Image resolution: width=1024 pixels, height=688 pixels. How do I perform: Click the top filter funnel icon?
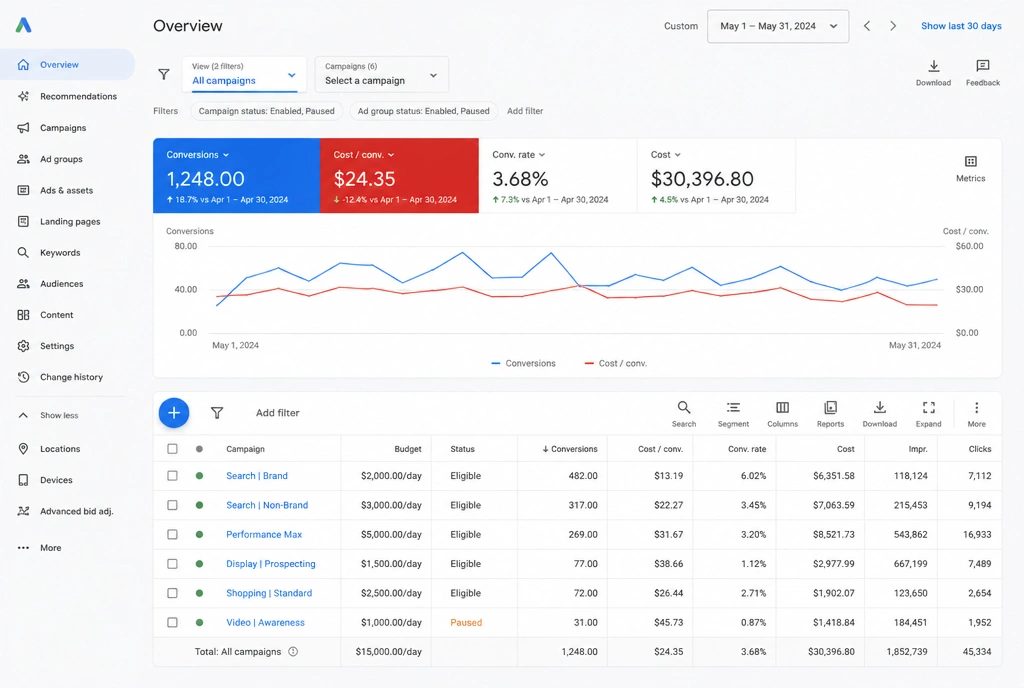[164, 74]
